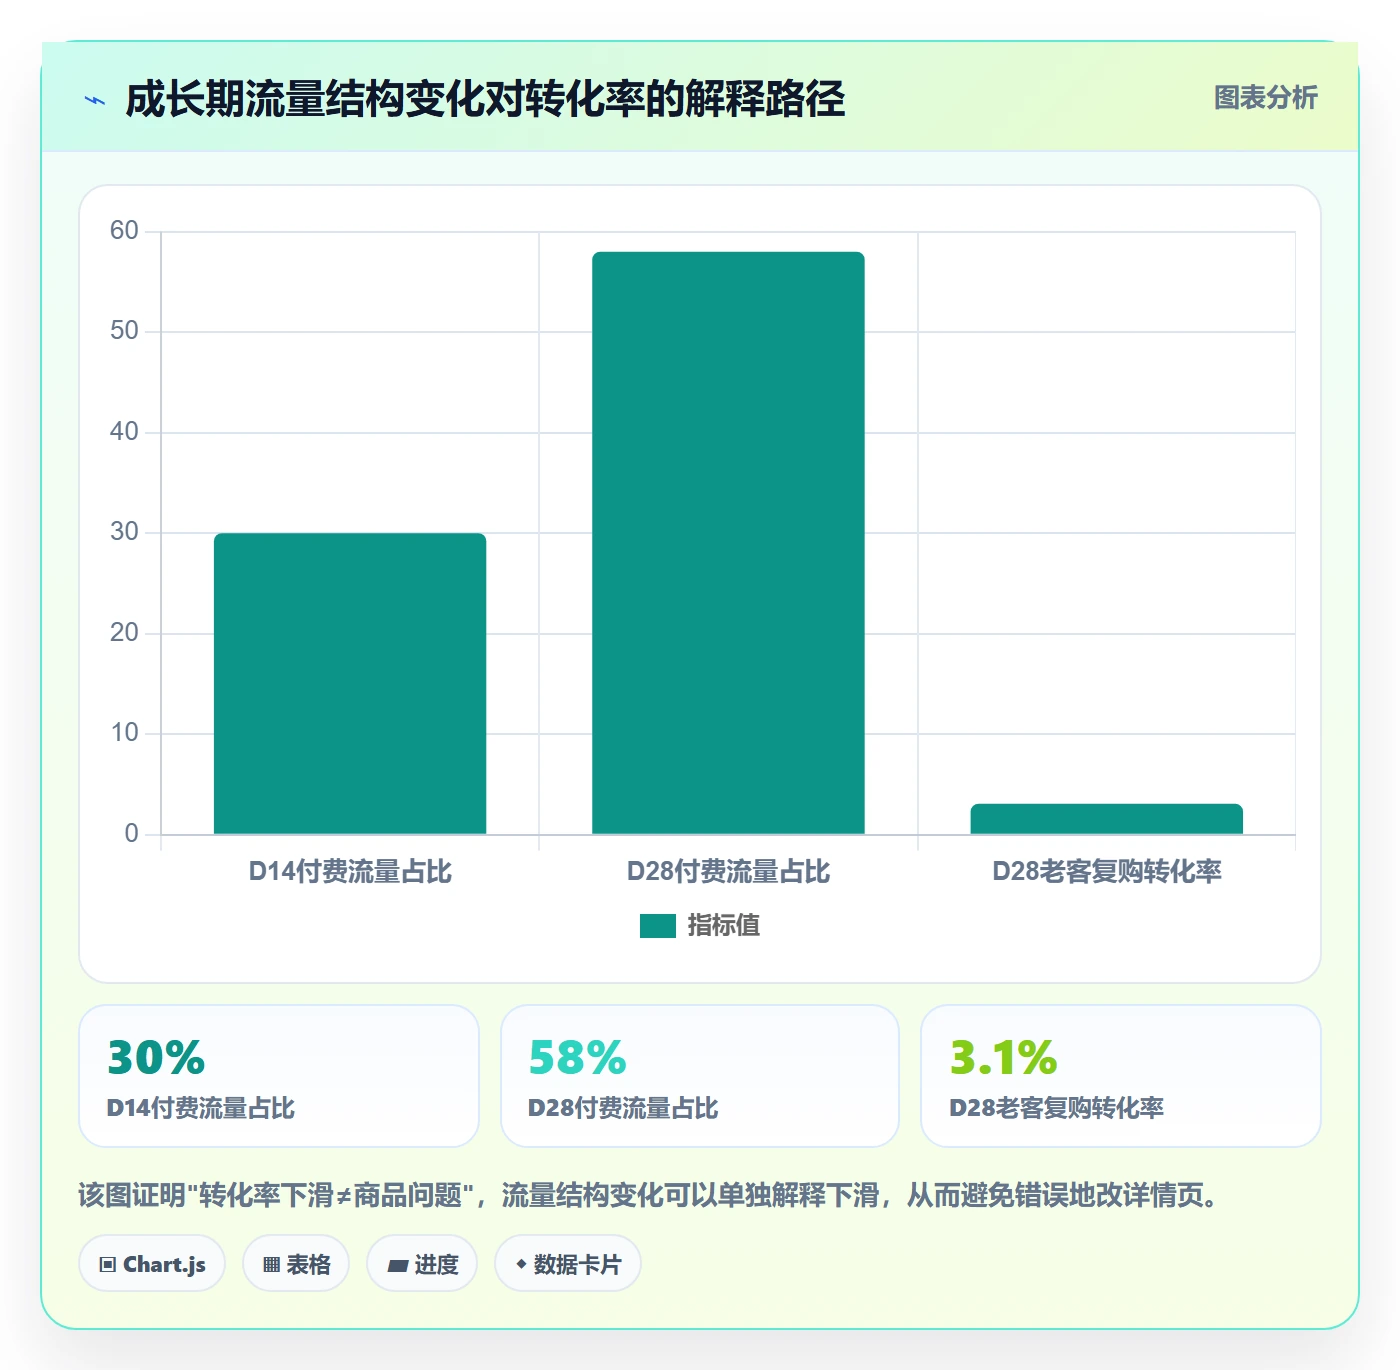
Task: Open the Chart.js tag
Action: (x=152, y=1264)
